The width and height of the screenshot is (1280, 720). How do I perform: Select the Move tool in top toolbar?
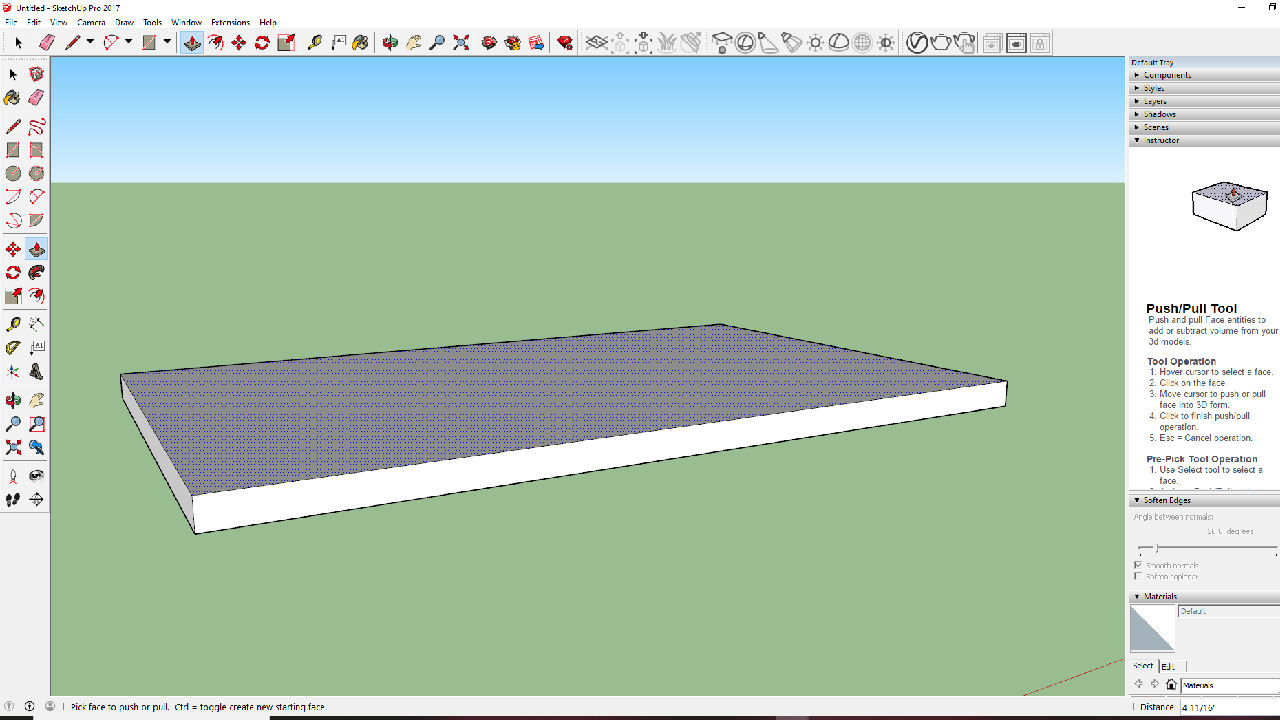tap(239, 43)
